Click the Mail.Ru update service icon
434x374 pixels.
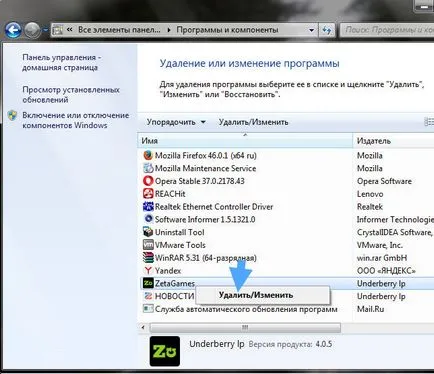[x=148, y=309]
